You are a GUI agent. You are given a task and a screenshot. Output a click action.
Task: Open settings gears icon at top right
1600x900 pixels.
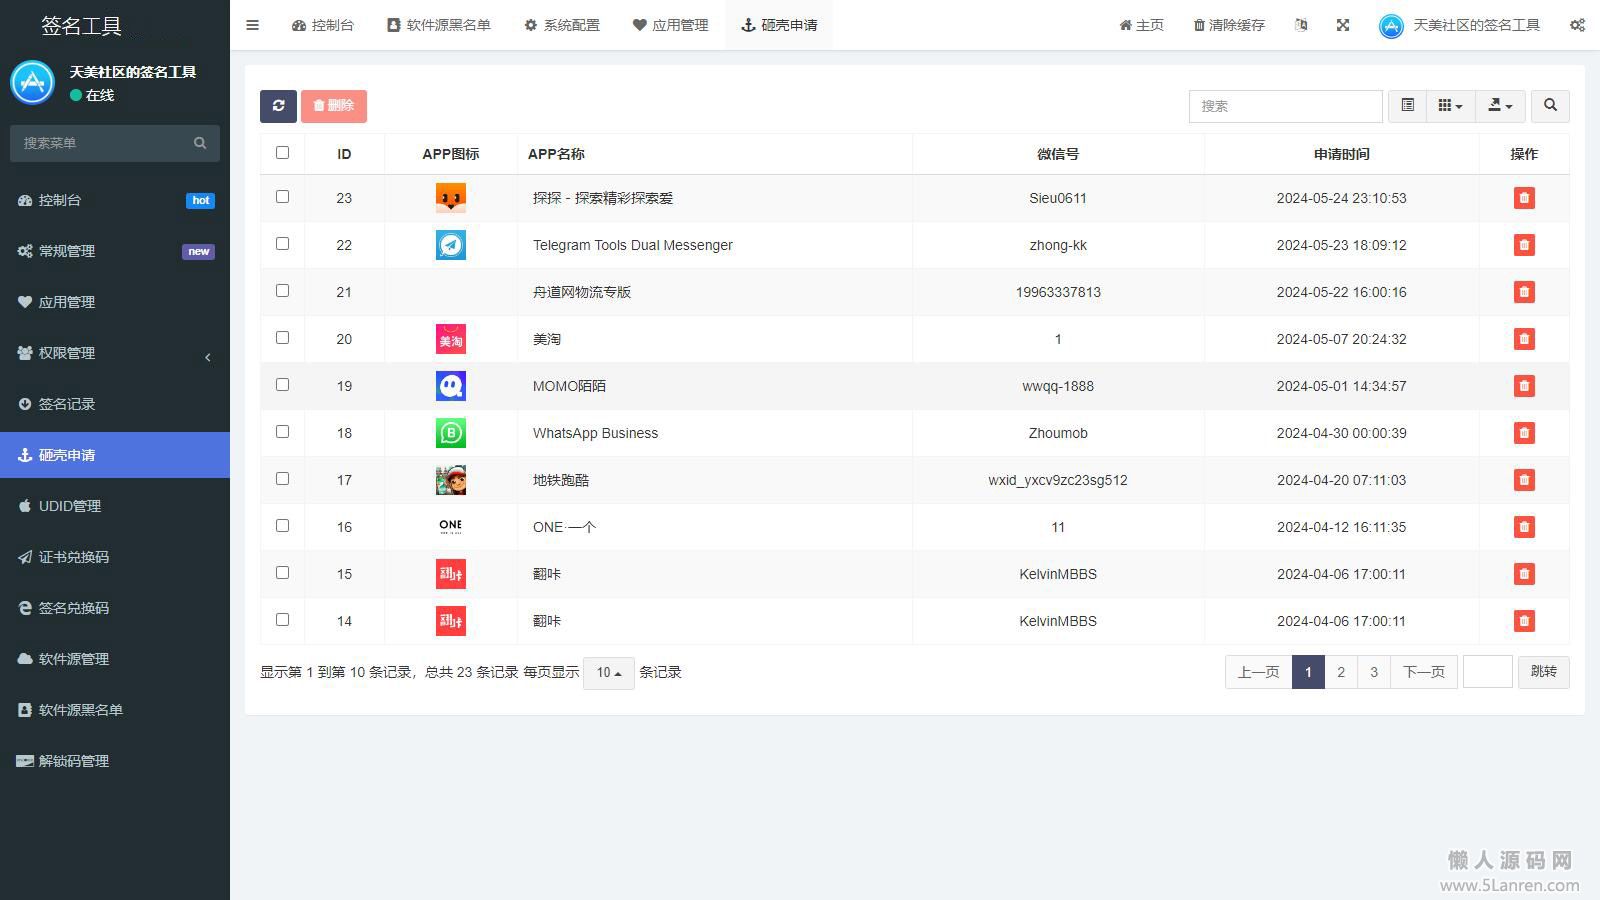[1577, 25]
